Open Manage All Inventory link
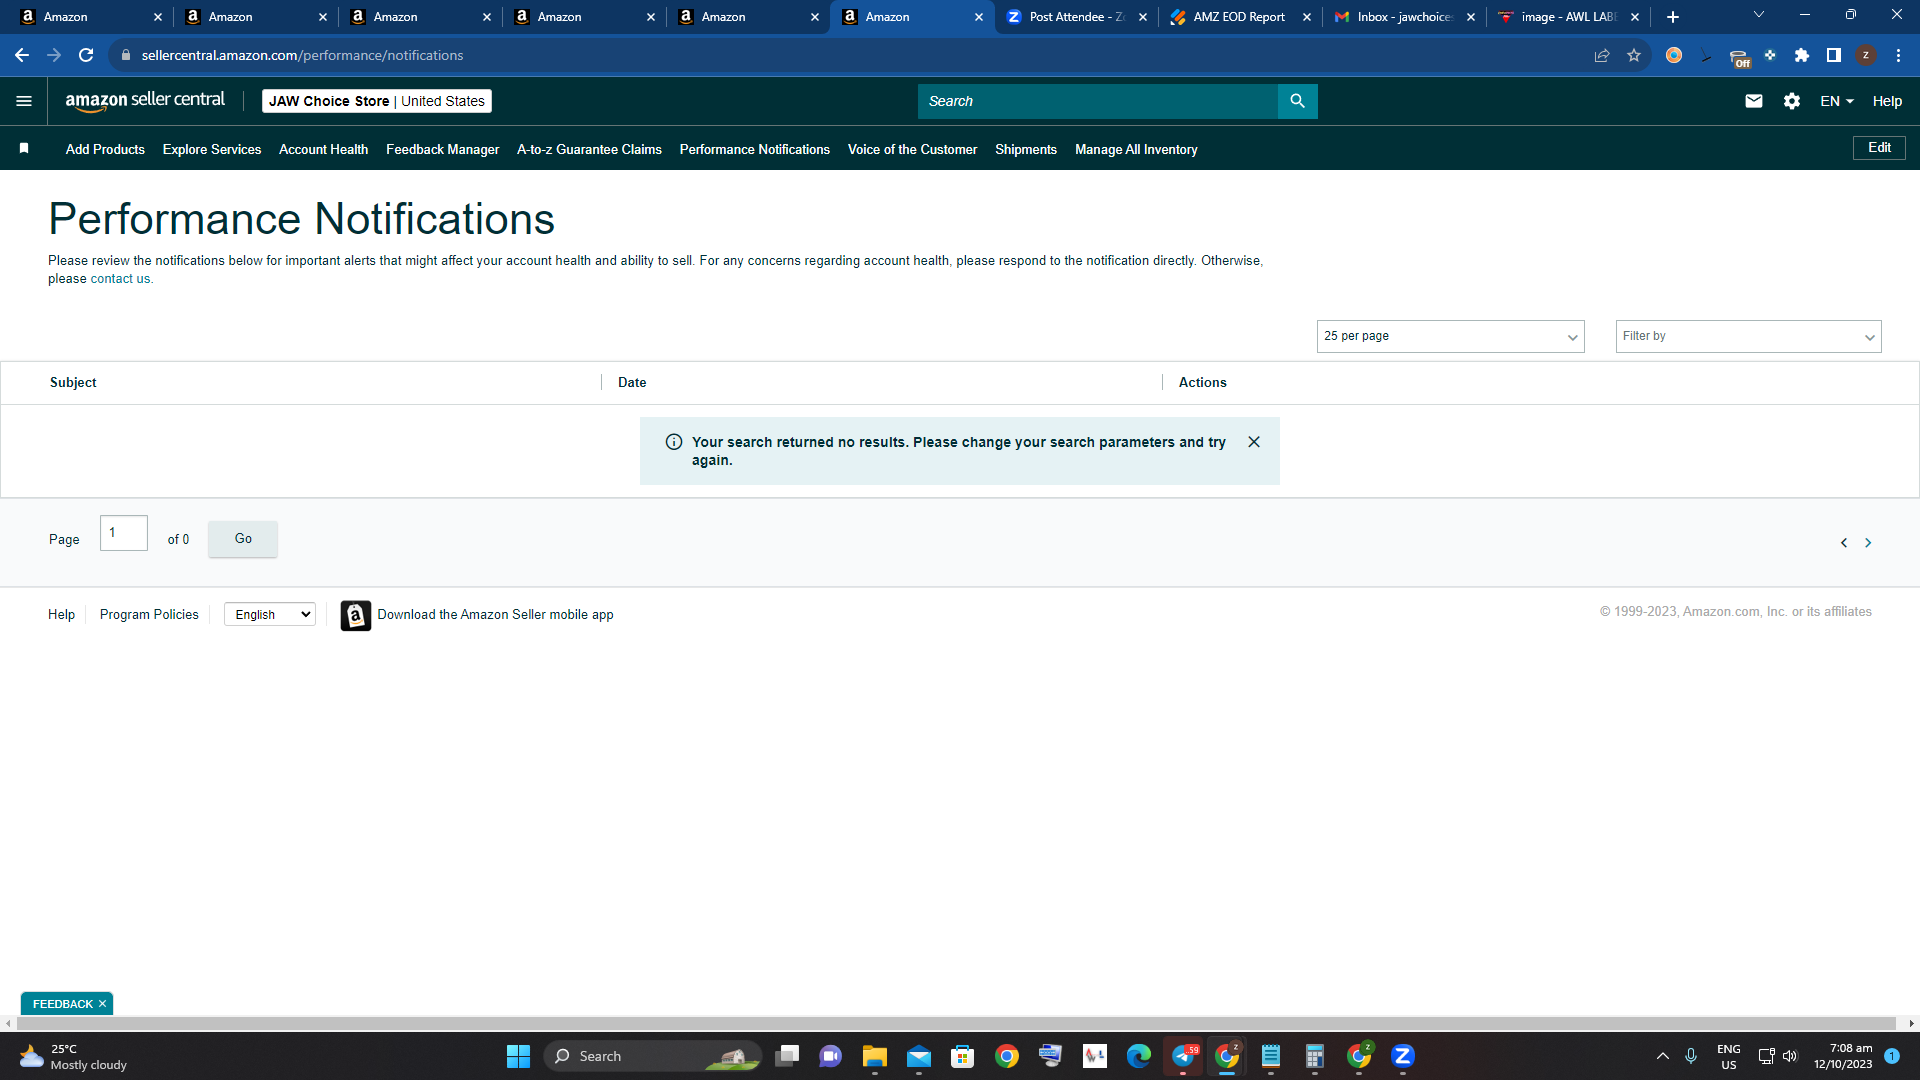The width and height of the screenshot is (1920, 1080). 1136,149
